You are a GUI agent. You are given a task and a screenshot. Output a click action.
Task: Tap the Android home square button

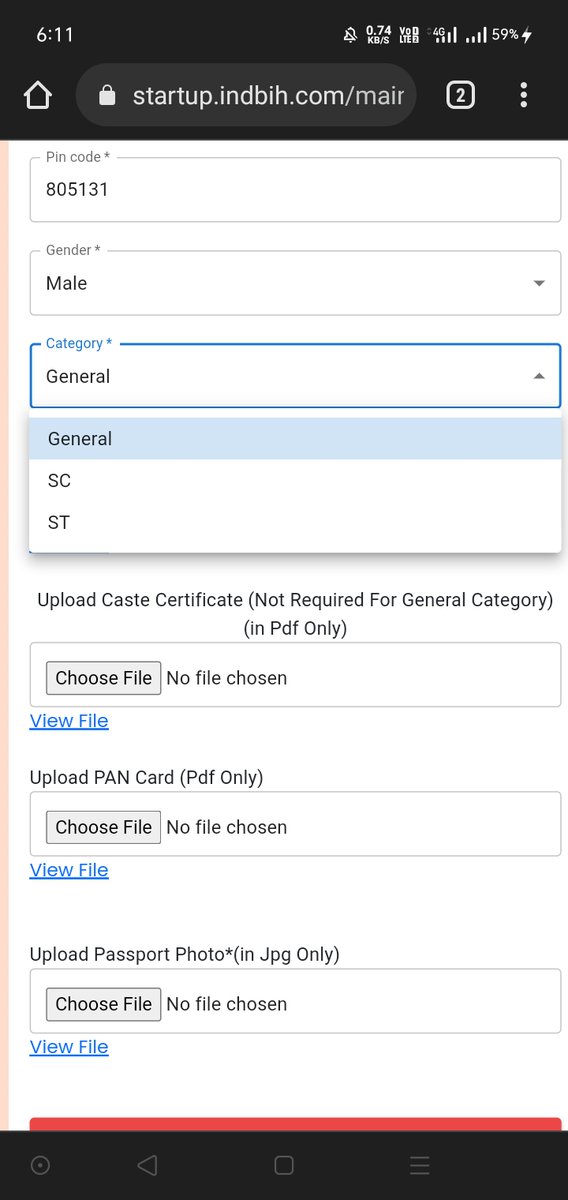(284, 1165)
